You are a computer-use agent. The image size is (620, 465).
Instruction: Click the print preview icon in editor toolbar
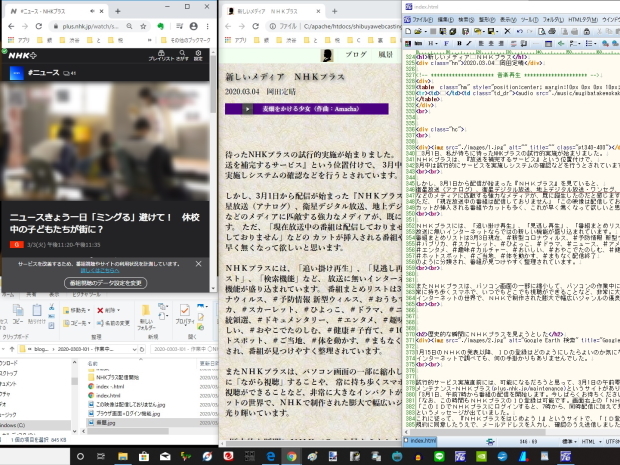(541, 31)
